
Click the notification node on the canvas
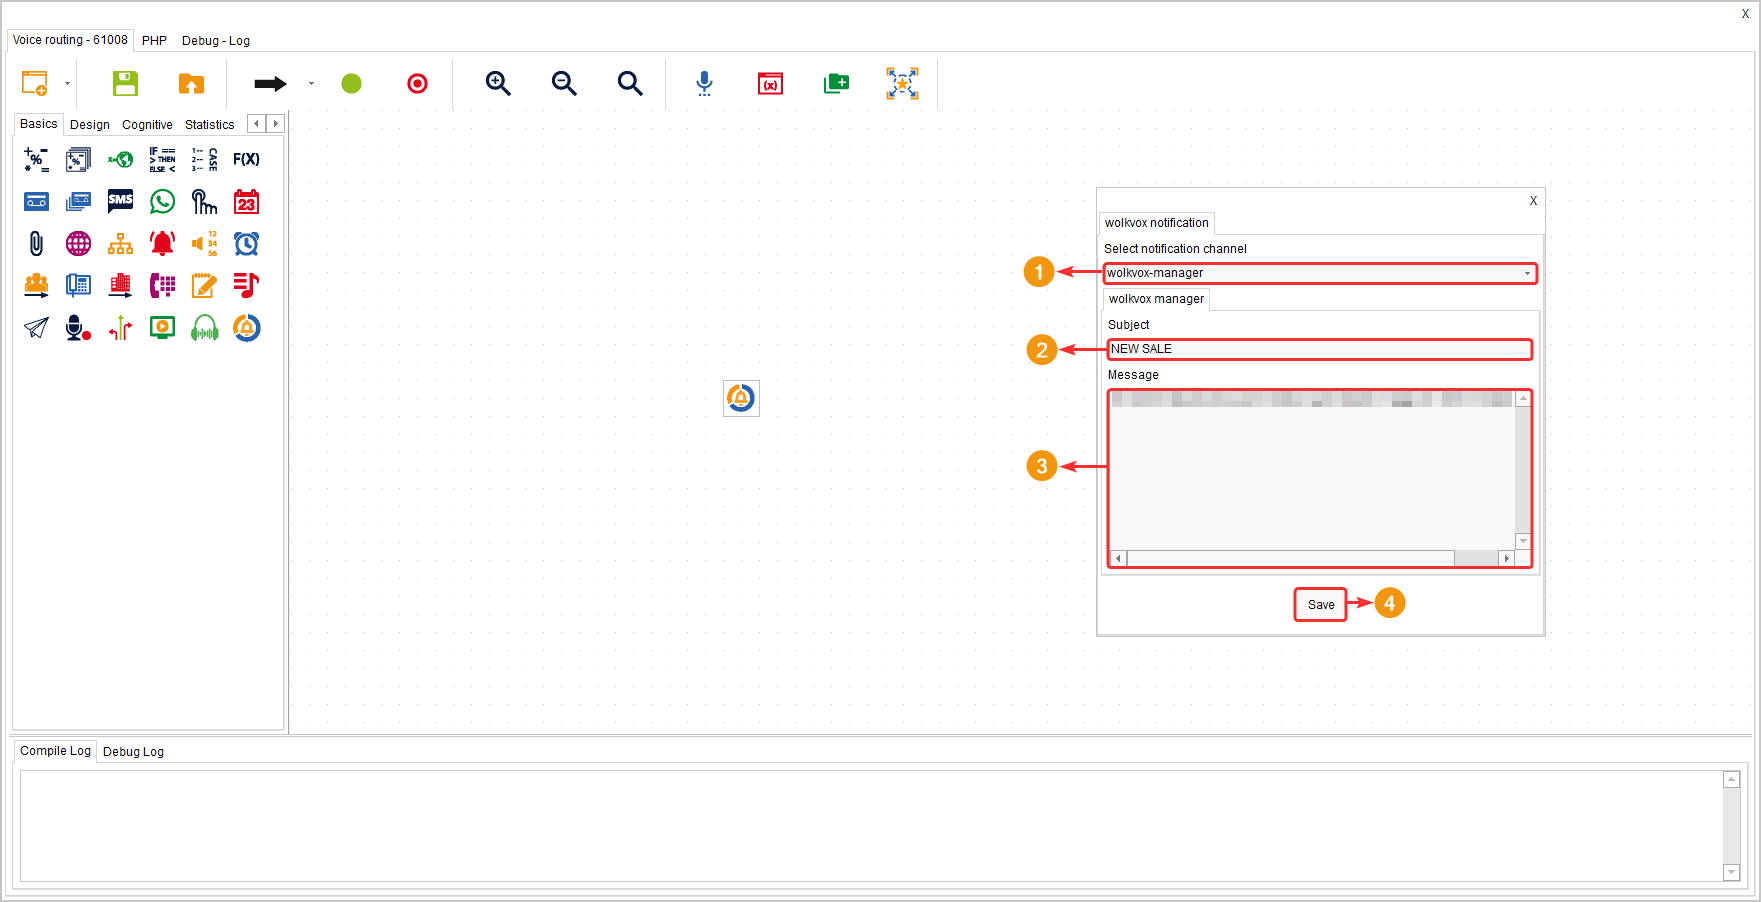click(x=741, y=398)
